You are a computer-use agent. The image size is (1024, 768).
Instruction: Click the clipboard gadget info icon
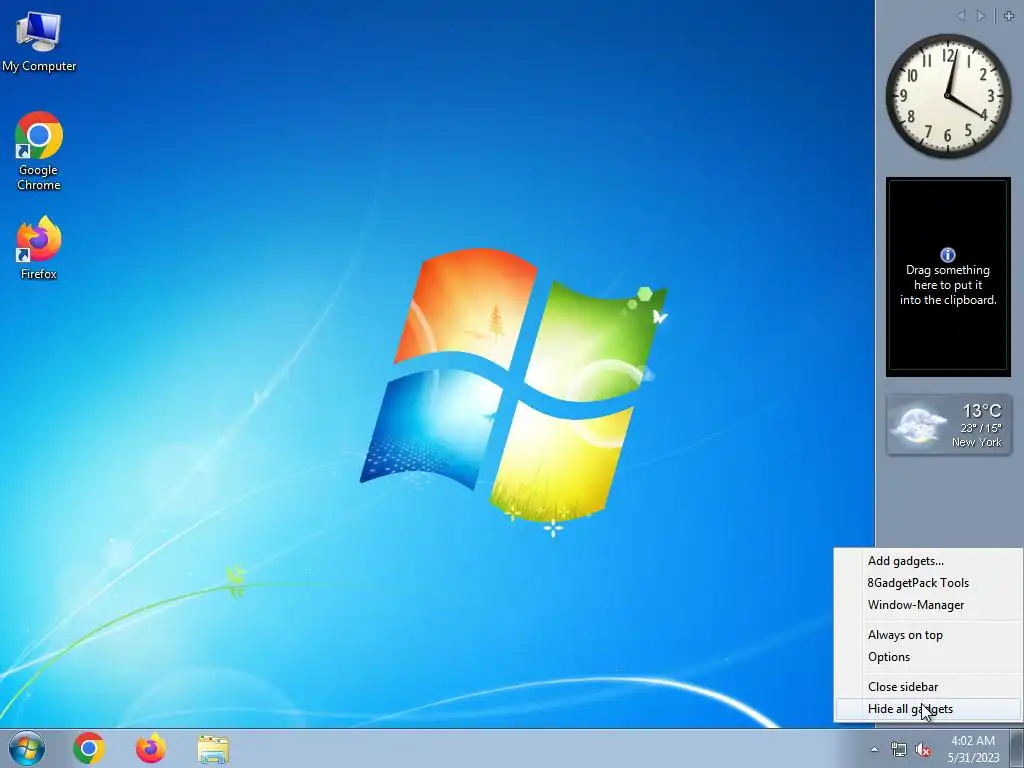[x=948, y=255]
